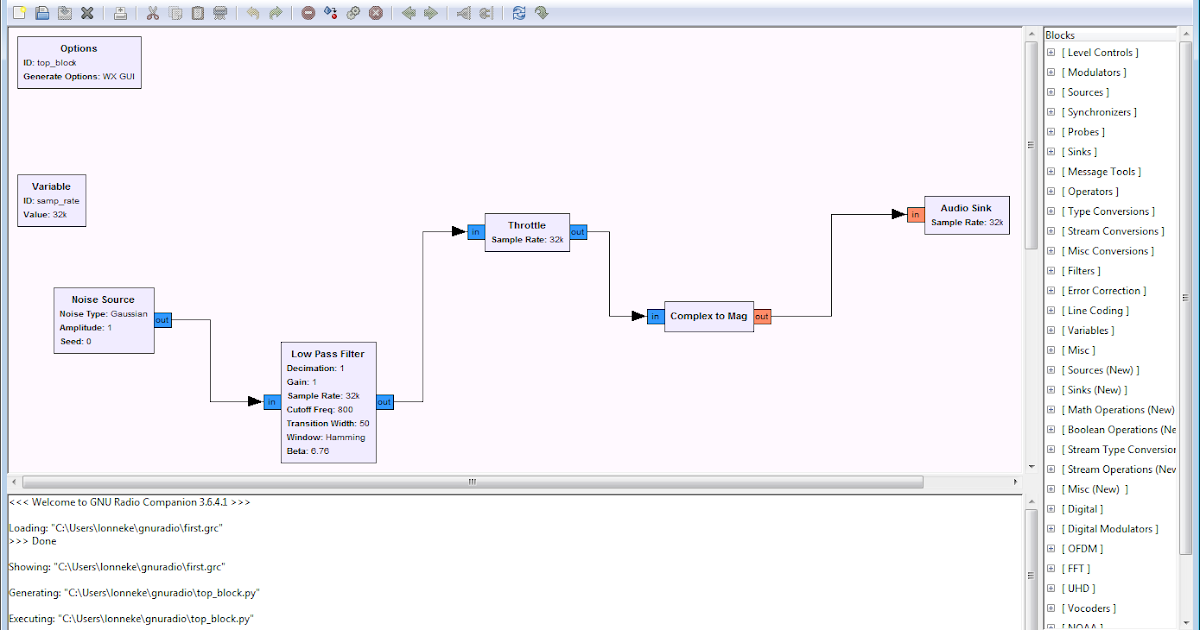1200x630 pixels.
Task: Select the Options block on the canvas
Action: (79, 62)
